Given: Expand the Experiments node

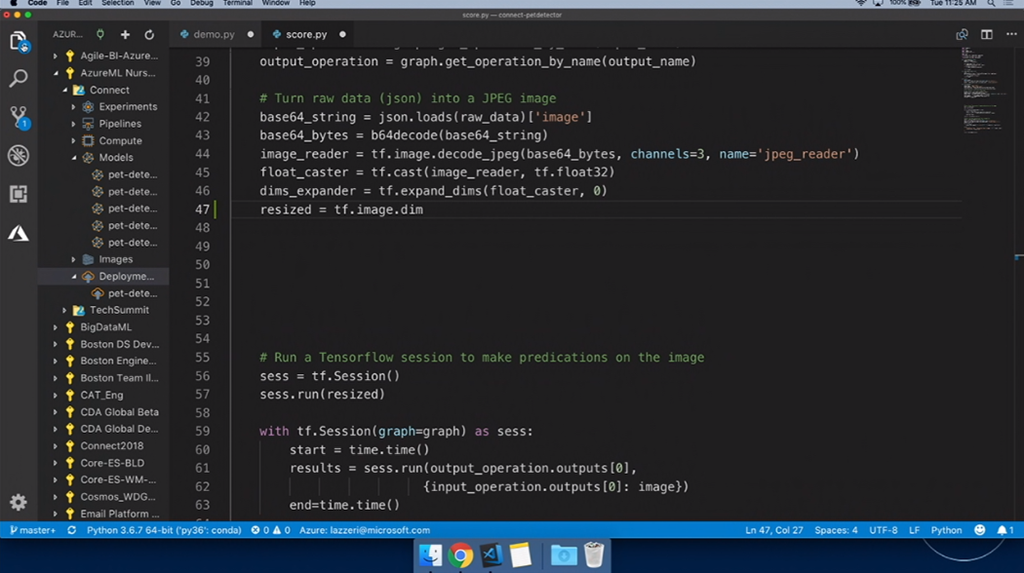Looking at the screenshot, I should (x=74, y=106).
